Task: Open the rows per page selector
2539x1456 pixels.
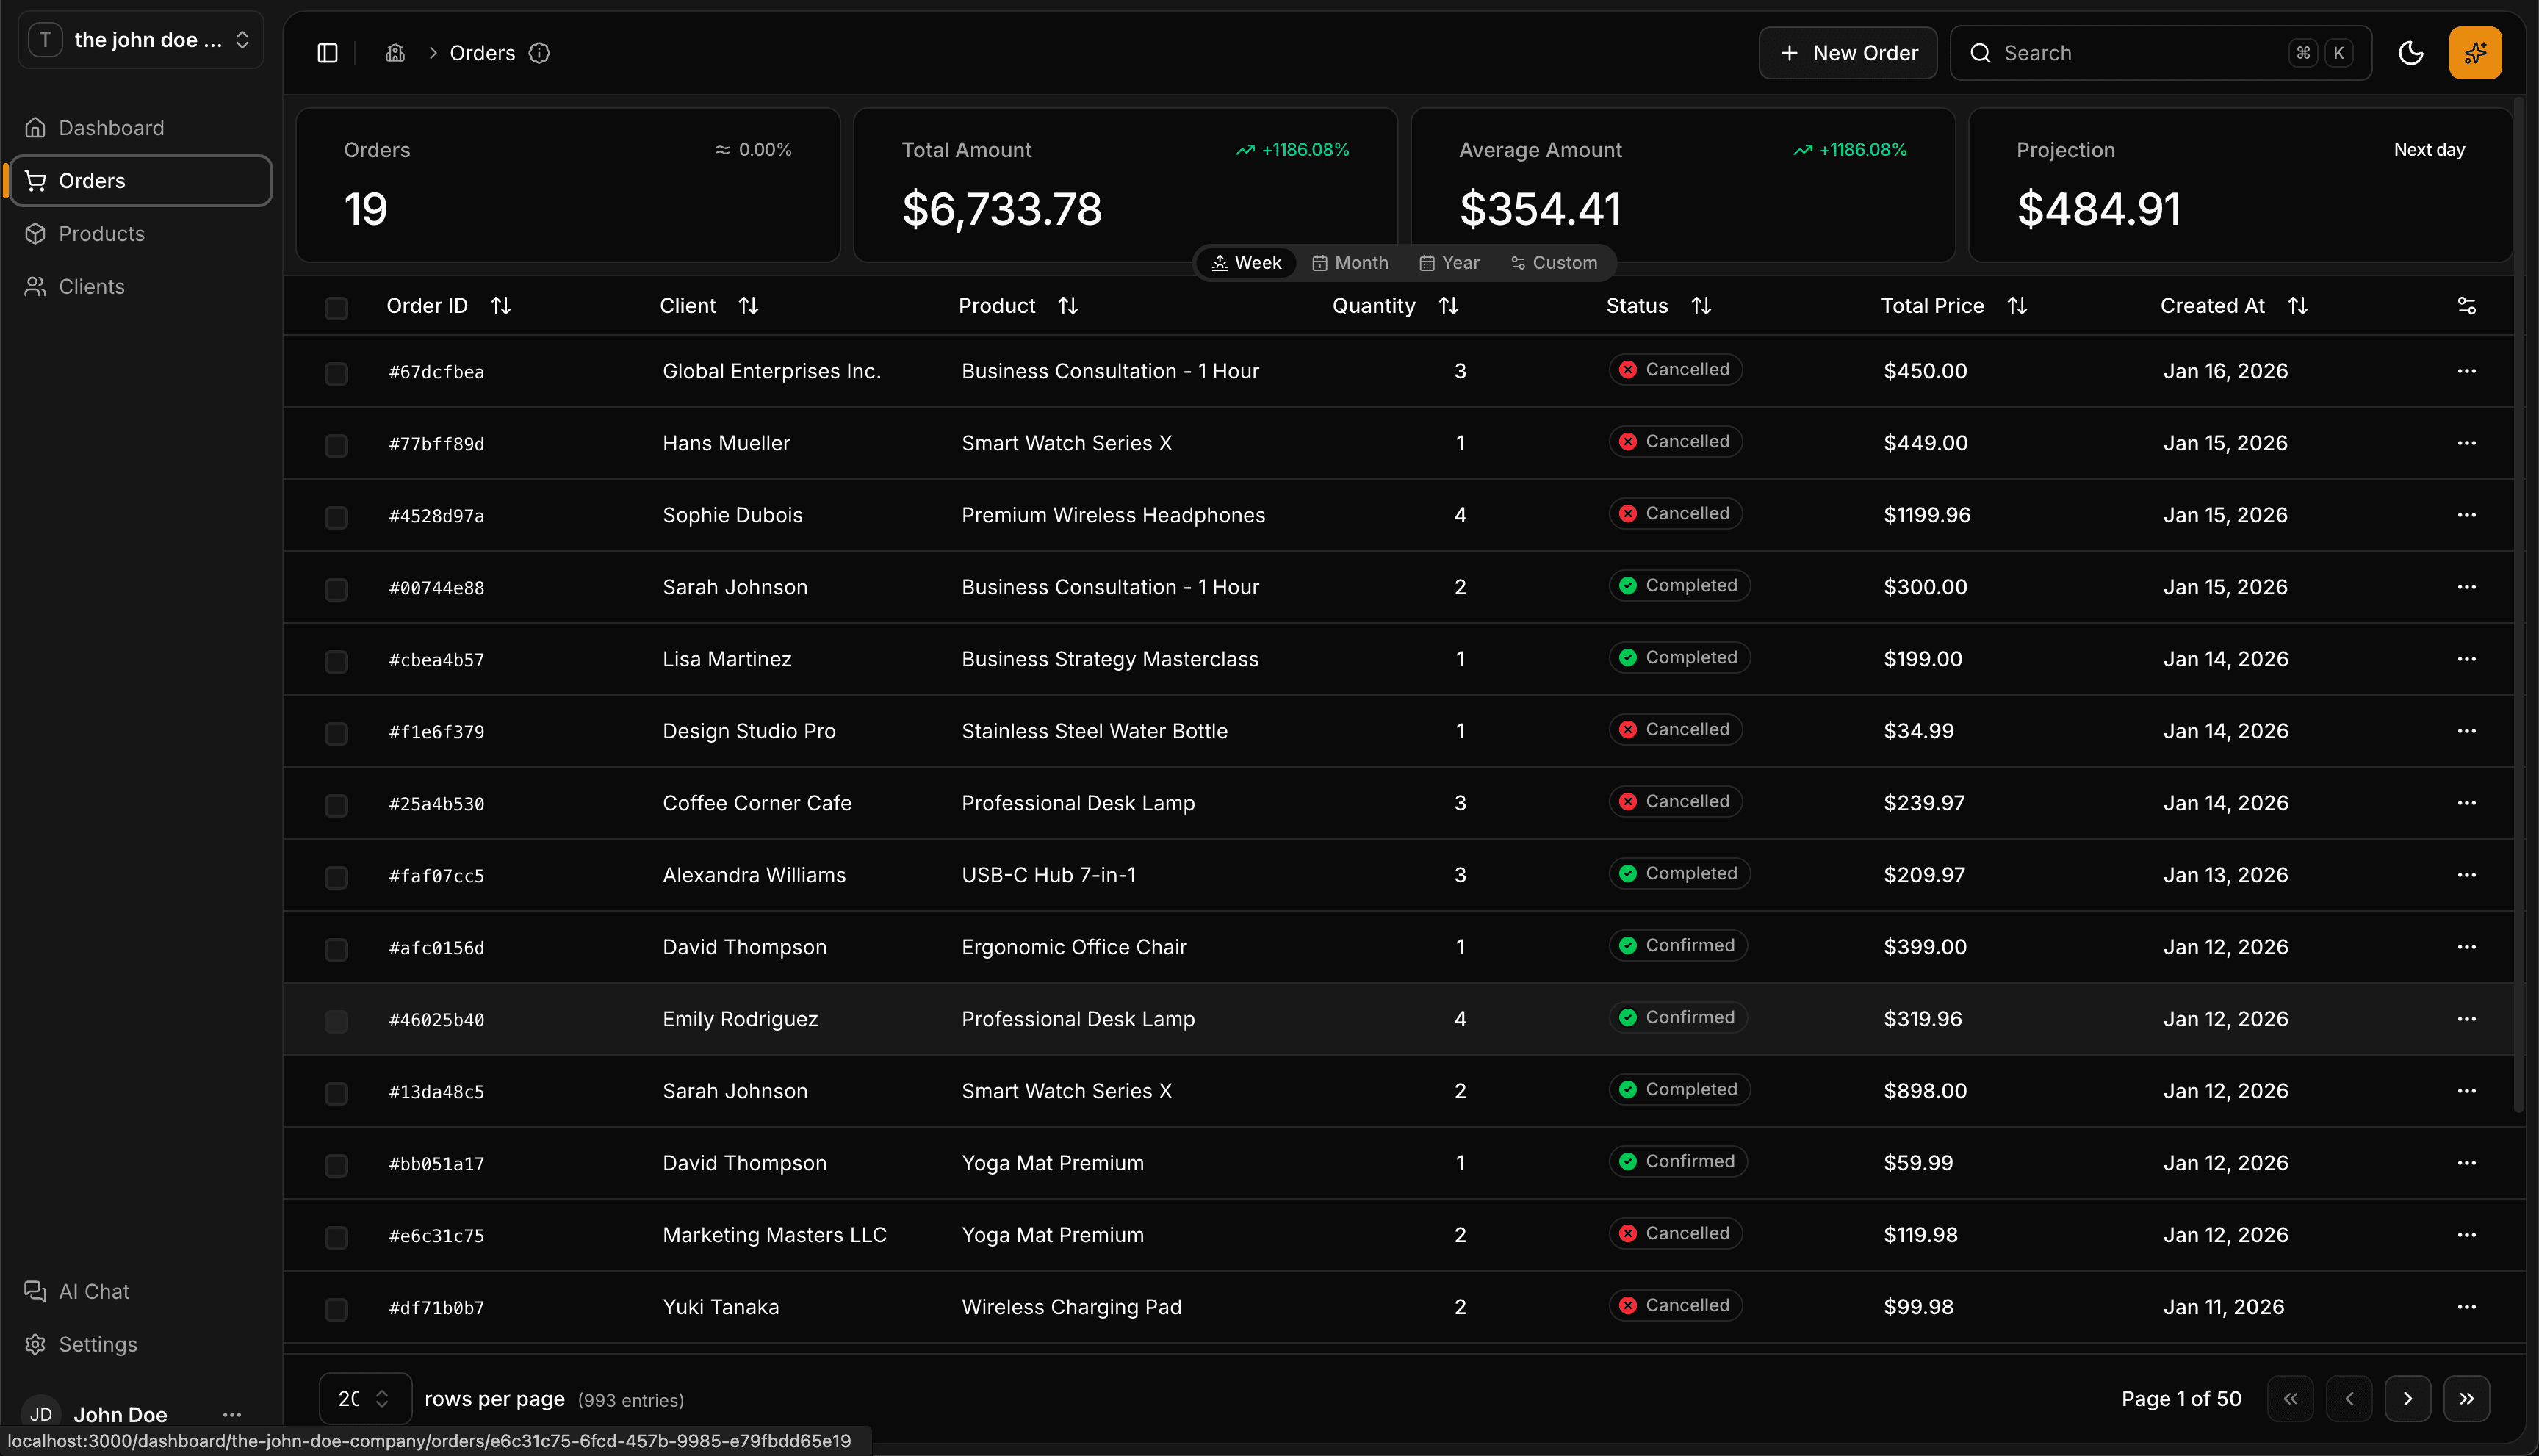Action: click(364, 1398)
